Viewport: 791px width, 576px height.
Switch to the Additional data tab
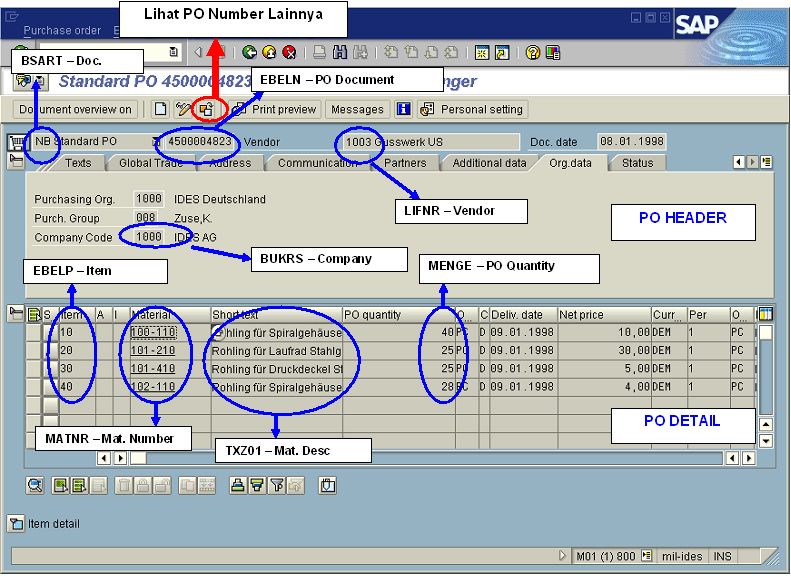pyautogui.click(x=489, y=163)
